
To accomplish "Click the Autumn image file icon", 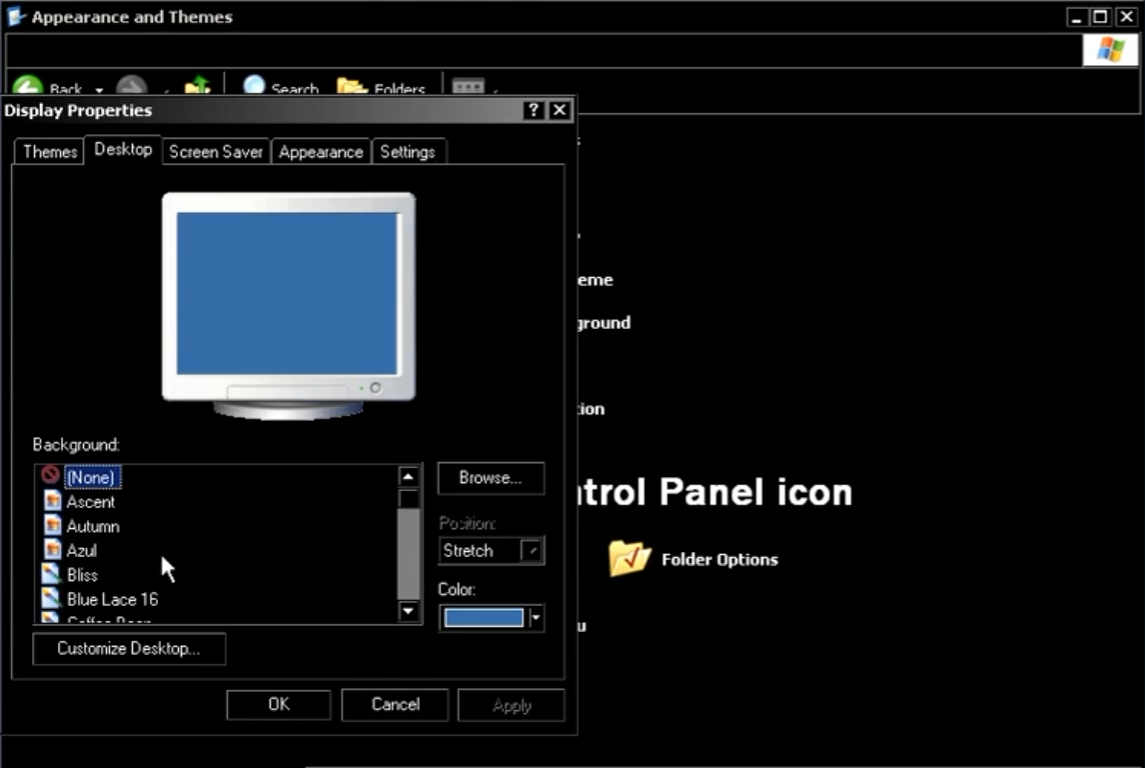I will pos(52,525).
